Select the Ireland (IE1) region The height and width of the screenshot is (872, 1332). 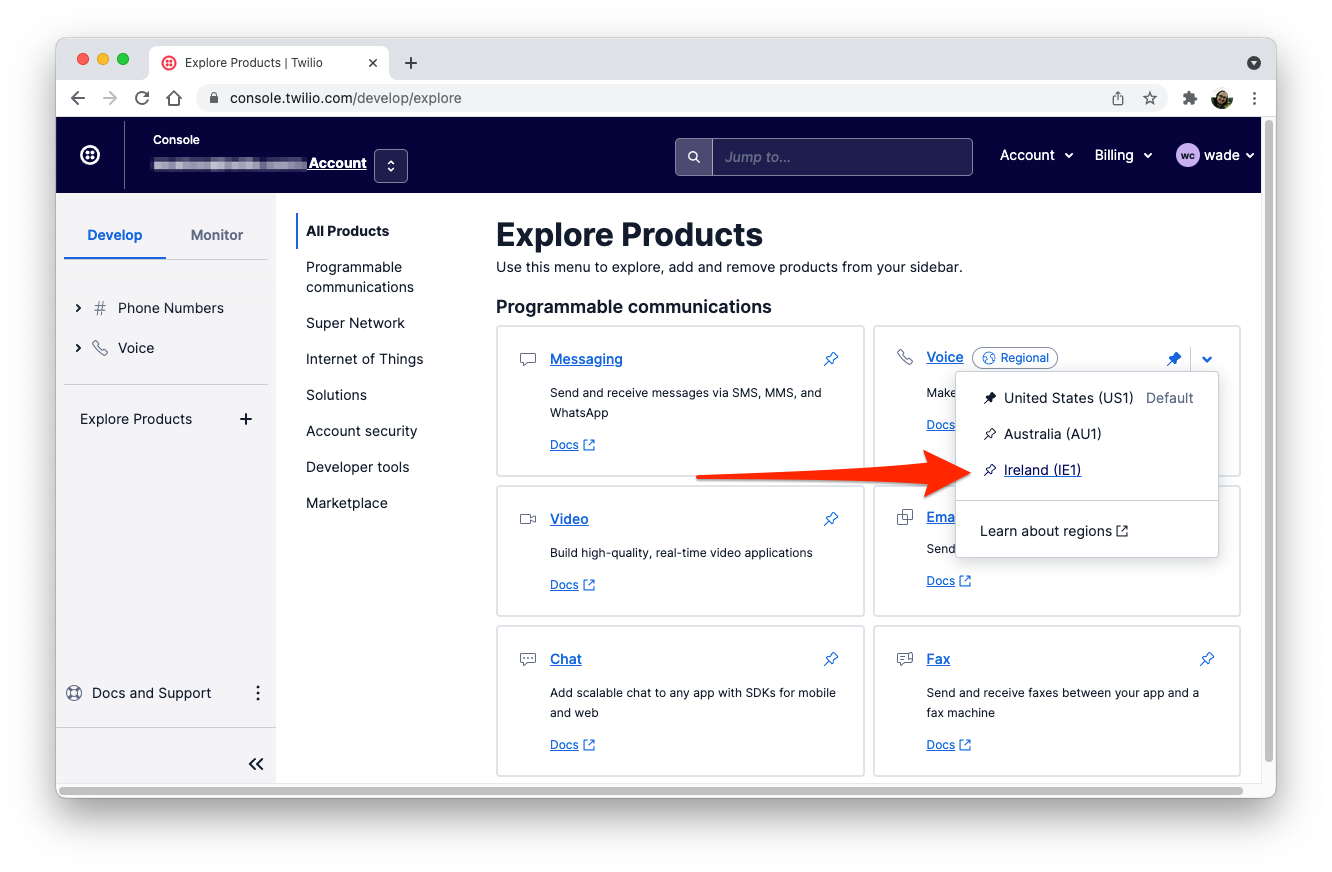(x=1040, y=470)
